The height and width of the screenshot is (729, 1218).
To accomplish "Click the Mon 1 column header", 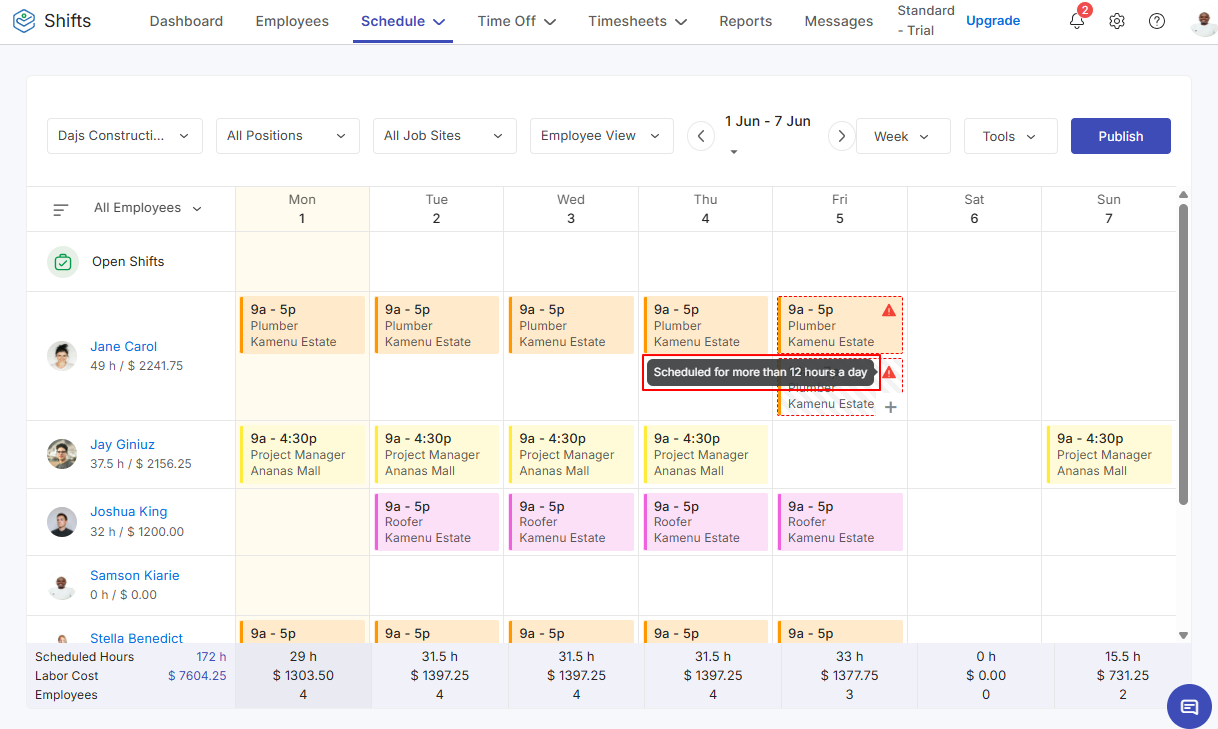I will pos(302,209).
